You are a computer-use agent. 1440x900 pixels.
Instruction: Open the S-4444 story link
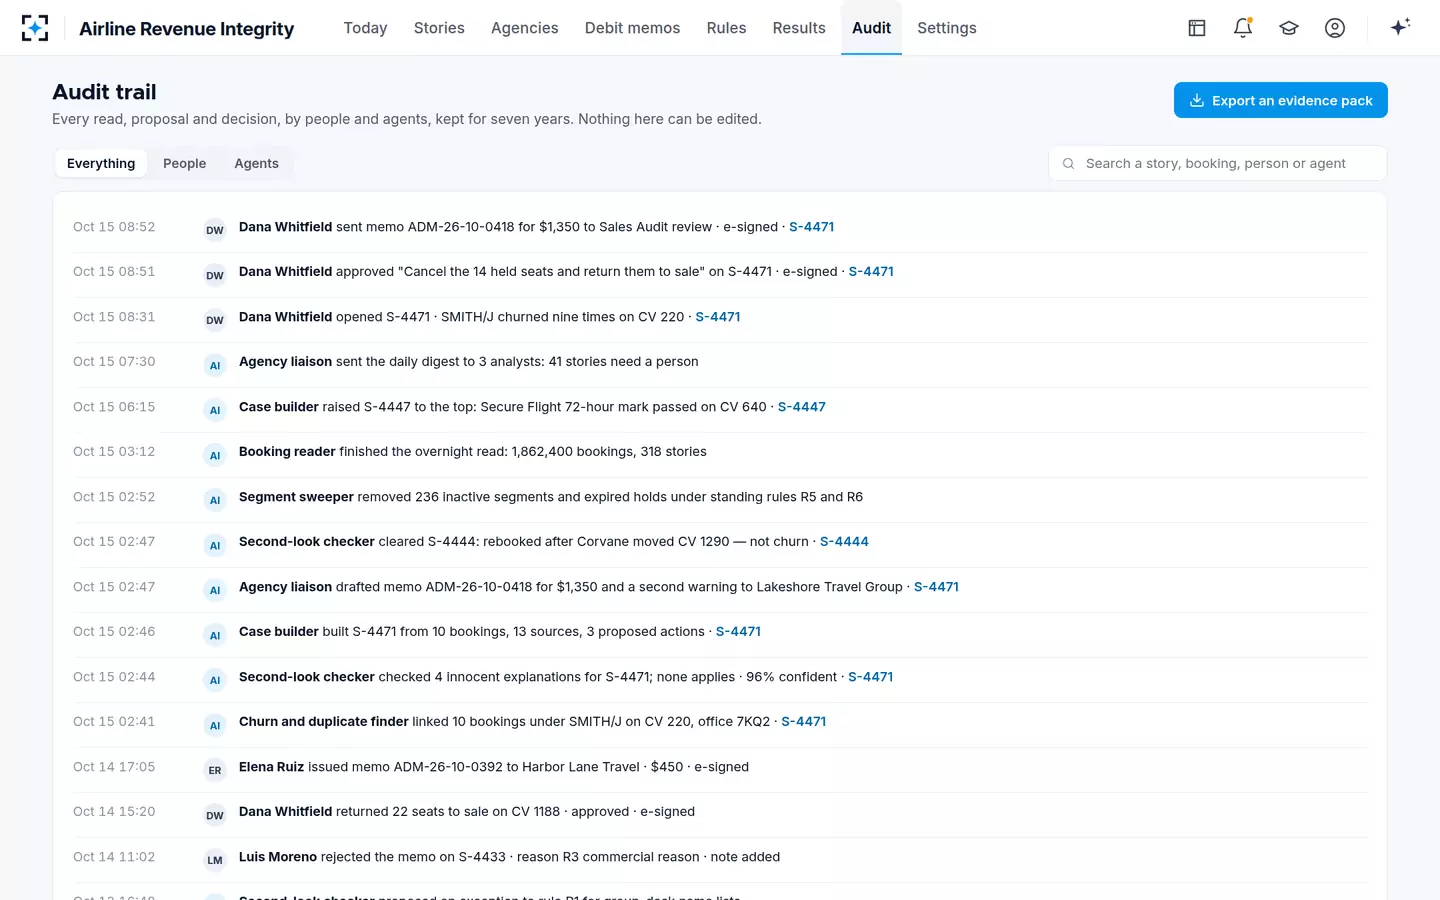pos(844,542)
